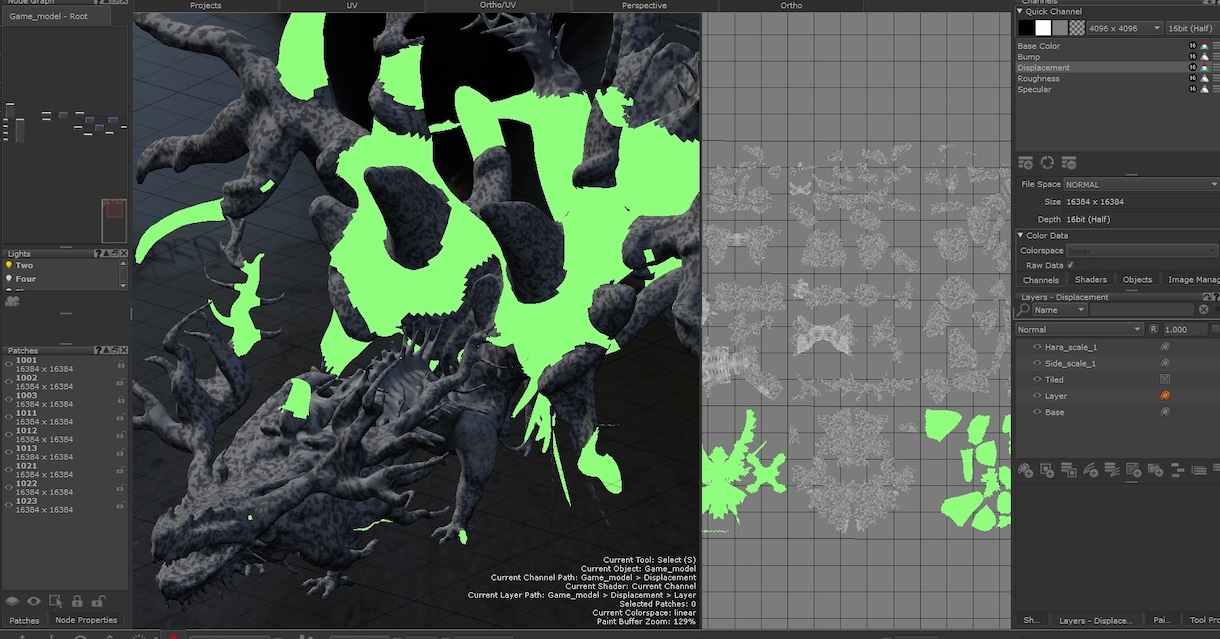Collapse the Color Data section
The width and height of the screenshot is (1220, 639).
[1020, 236]
